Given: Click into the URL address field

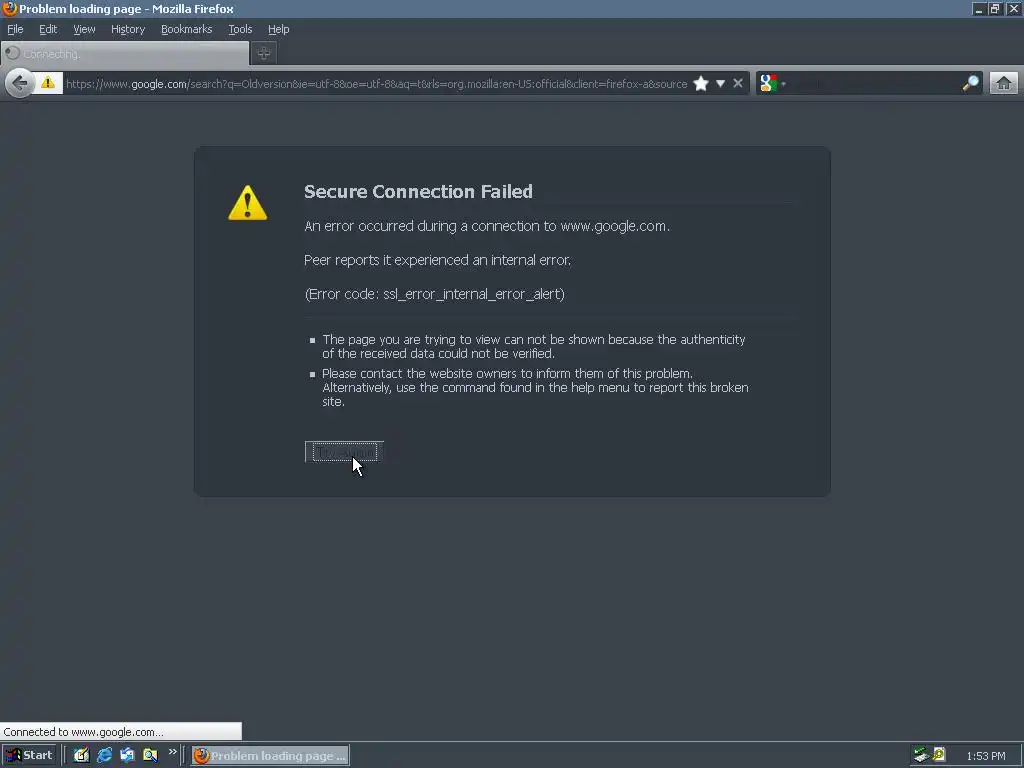Looking at the screenshot, I should click(376, 84).
